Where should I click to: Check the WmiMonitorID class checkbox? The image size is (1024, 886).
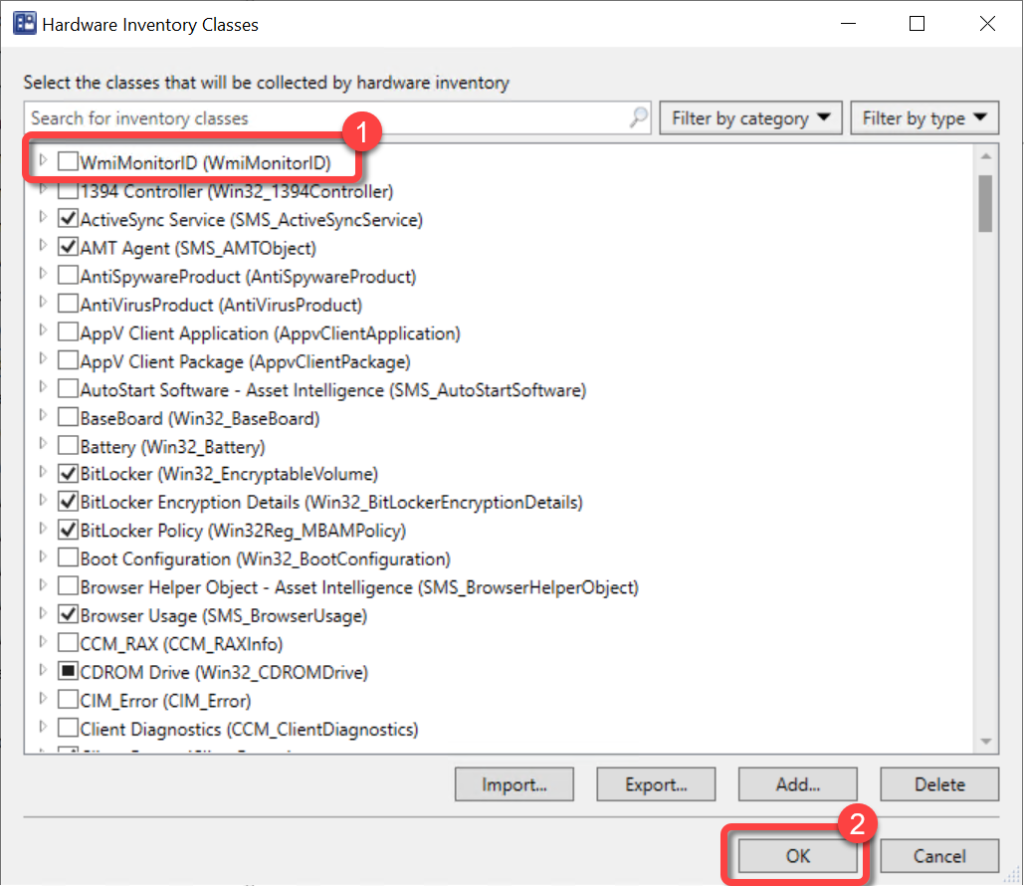(x=68, y=161)
